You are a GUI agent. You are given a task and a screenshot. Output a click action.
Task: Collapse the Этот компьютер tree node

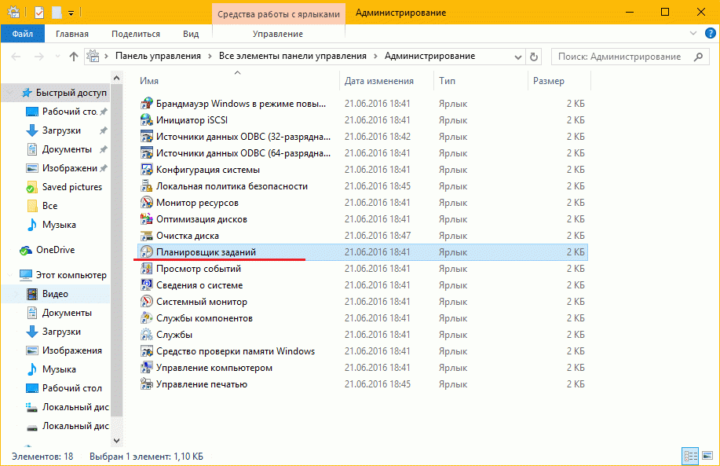click(9, 275)
